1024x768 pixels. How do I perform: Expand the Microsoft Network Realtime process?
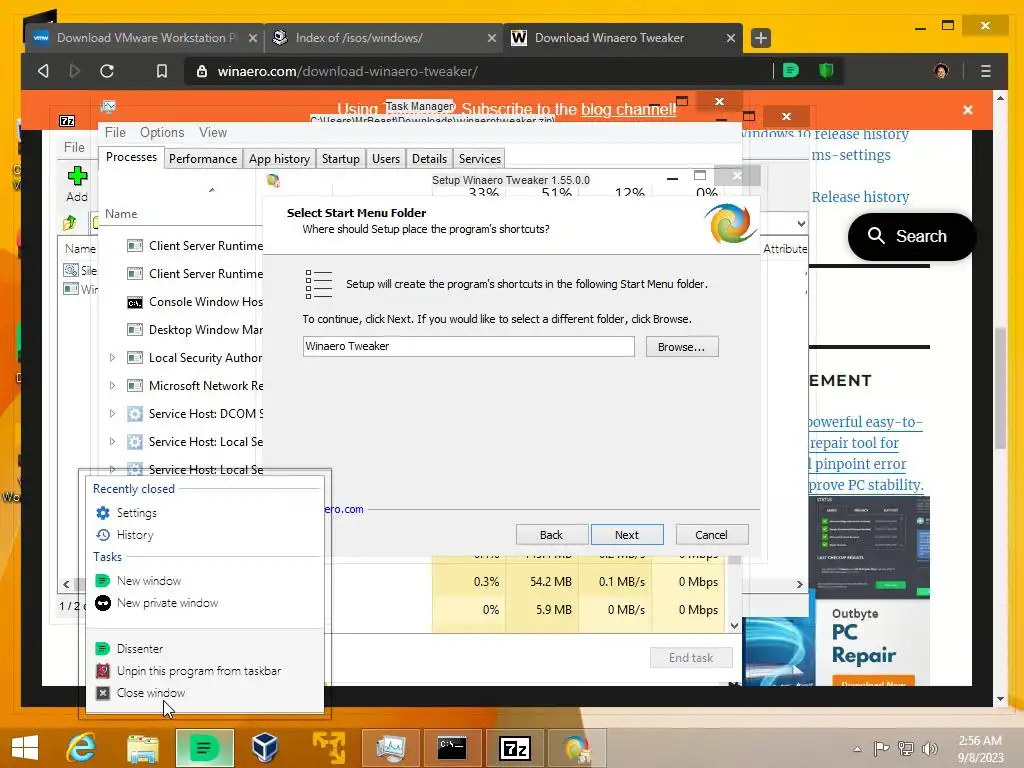coord(112,386)
